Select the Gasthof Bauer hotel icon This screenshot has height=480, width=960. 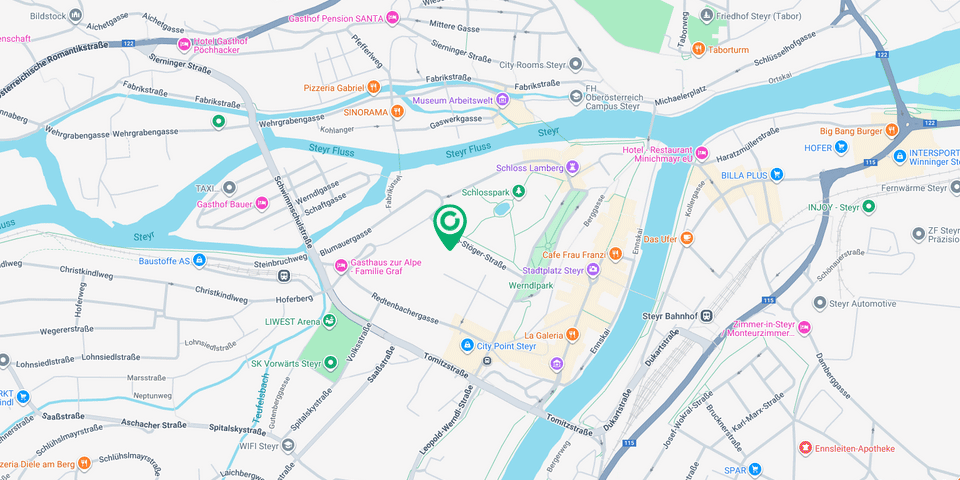(x=262, y=203)
